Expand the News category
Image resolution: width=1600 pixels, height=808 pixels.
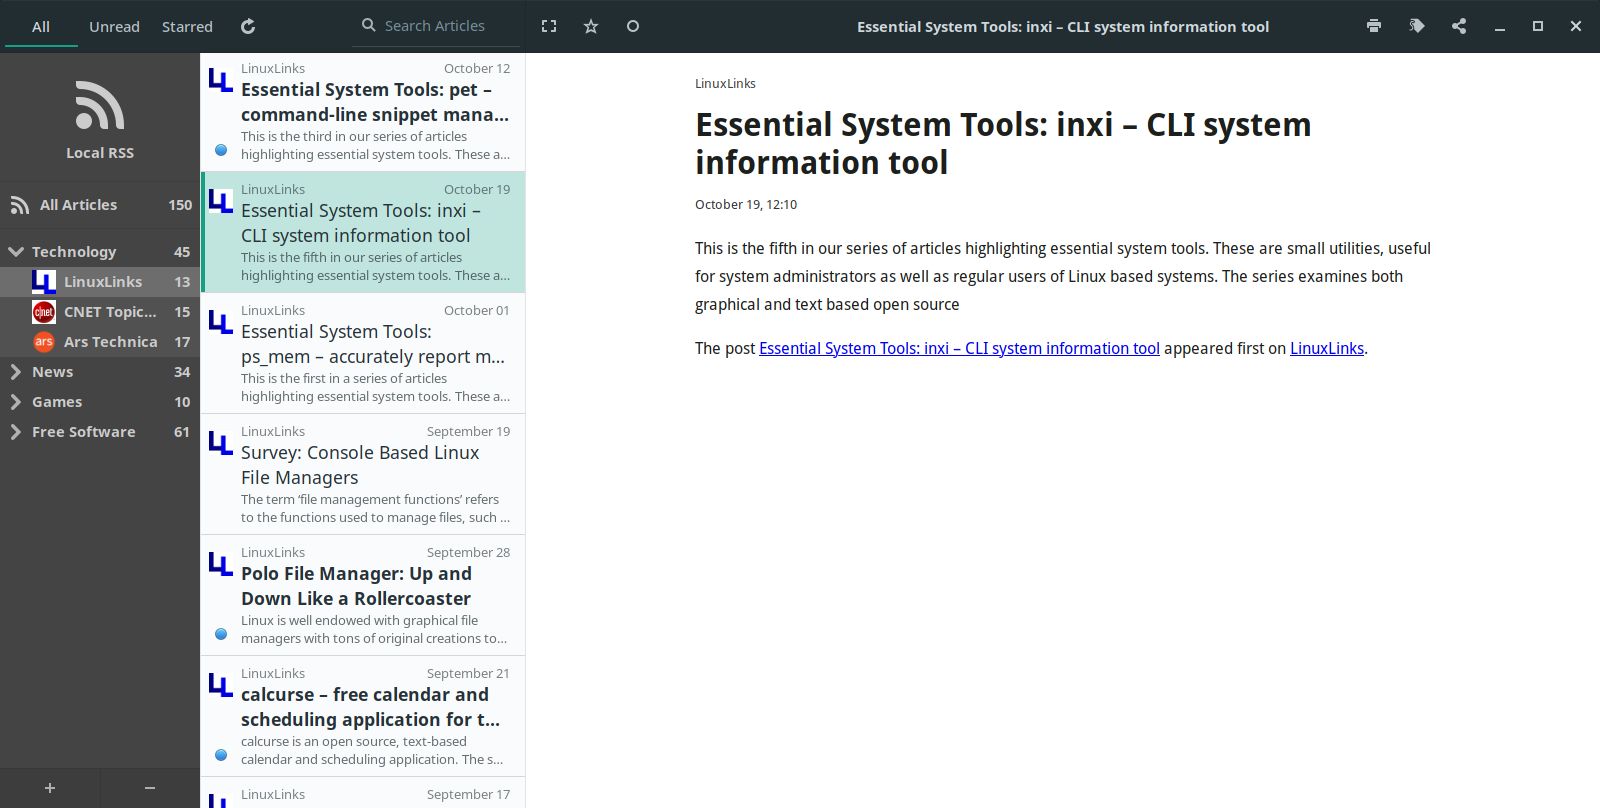(16, 372)
